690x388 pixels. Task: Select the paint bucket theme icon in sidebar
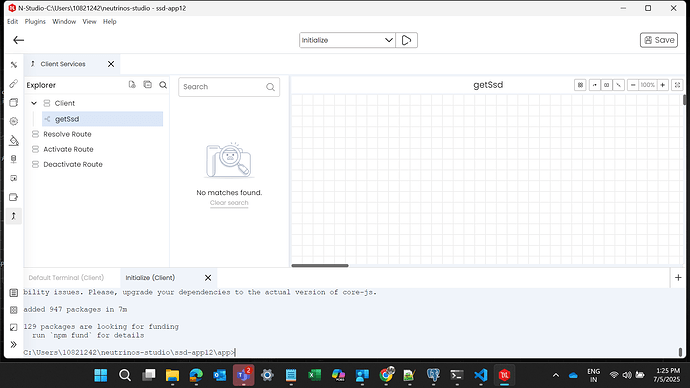[x=14, y=140]
